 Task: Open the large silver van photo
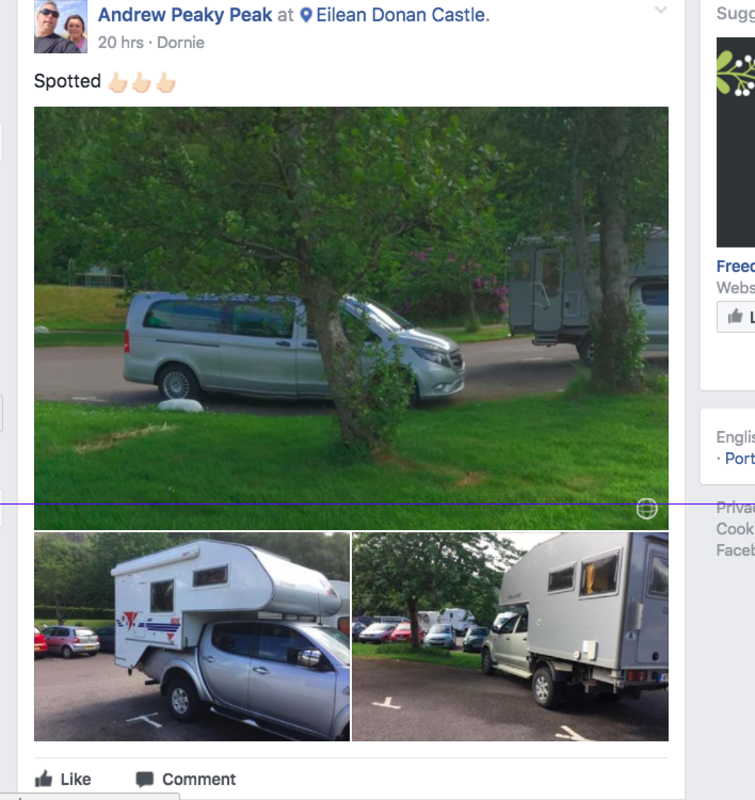click(x=351, y=318)
